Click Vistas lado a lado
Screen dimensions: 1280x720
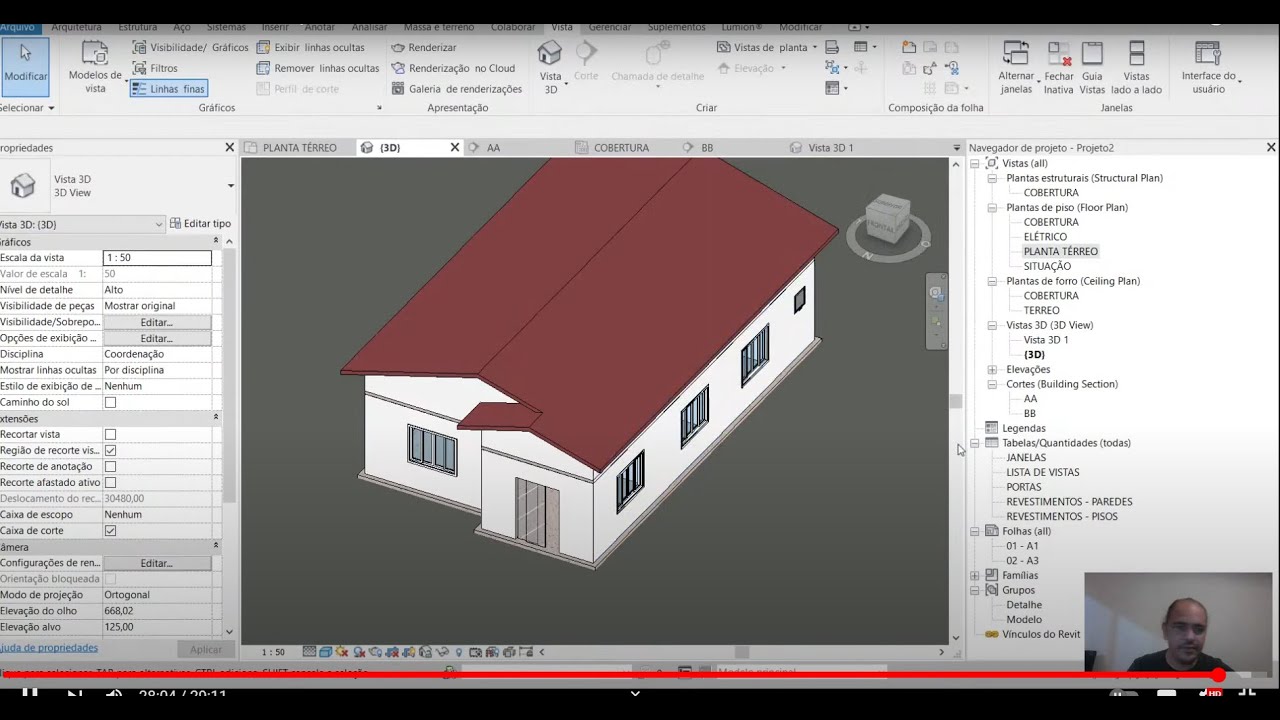click(x=1136, y=67)
